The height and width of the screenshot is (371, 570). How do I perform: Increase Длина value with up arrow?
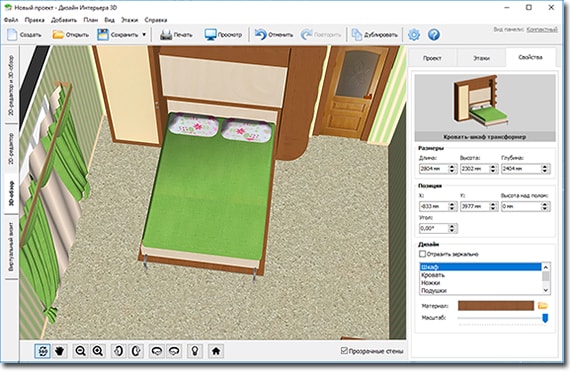[452, 166]
